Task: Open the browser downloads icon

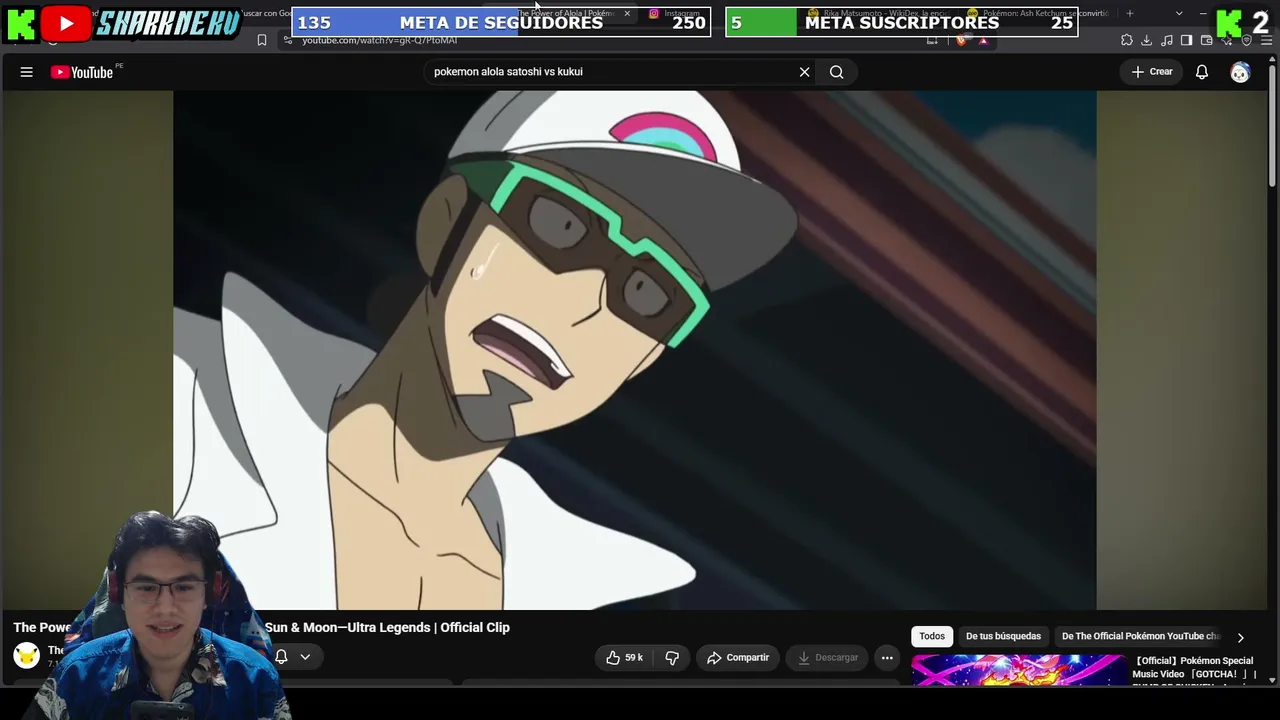Action: pyautogui.click(x=1147, y=40)
